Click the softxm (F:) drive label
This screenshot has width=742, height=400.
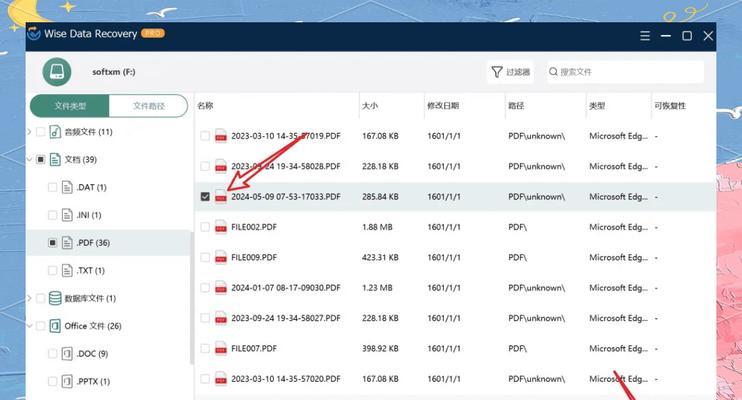(x=114, y=72)
